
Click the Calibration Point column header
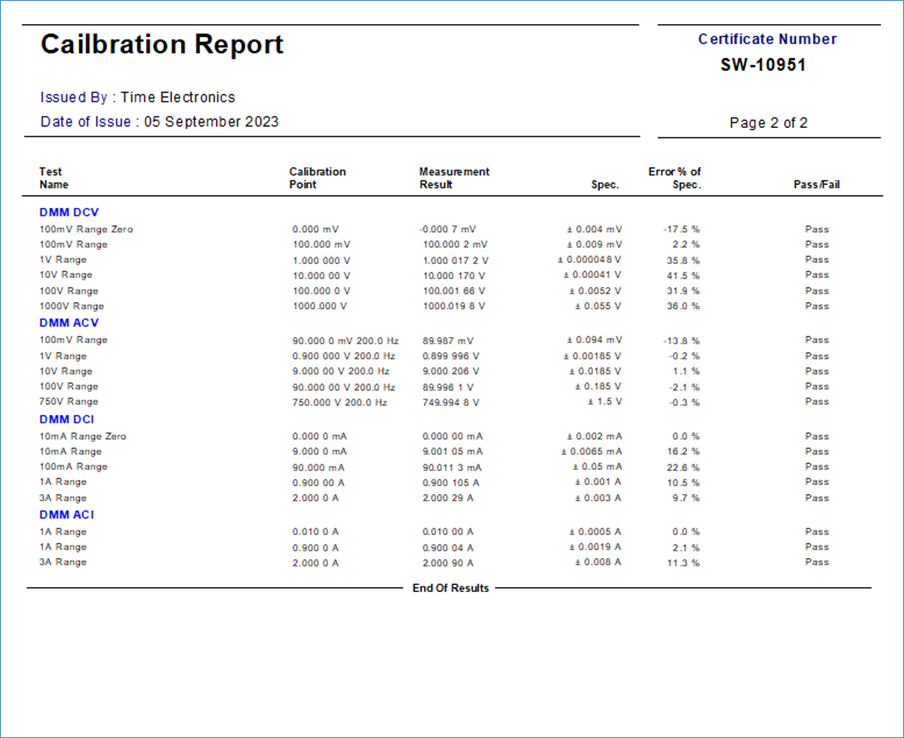pos(317,178)
